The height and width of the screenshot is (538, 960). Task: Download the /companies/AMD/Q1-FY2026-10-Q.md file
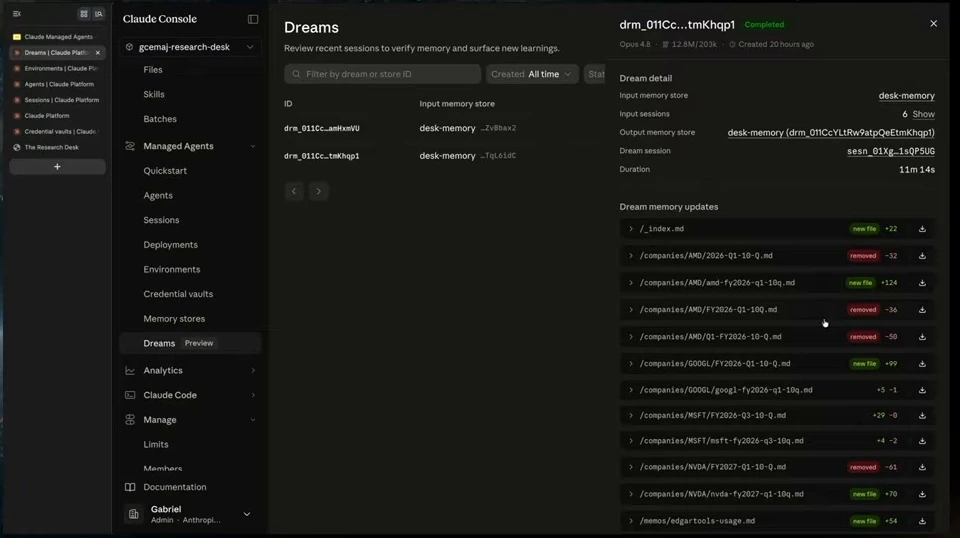point(922,337)
